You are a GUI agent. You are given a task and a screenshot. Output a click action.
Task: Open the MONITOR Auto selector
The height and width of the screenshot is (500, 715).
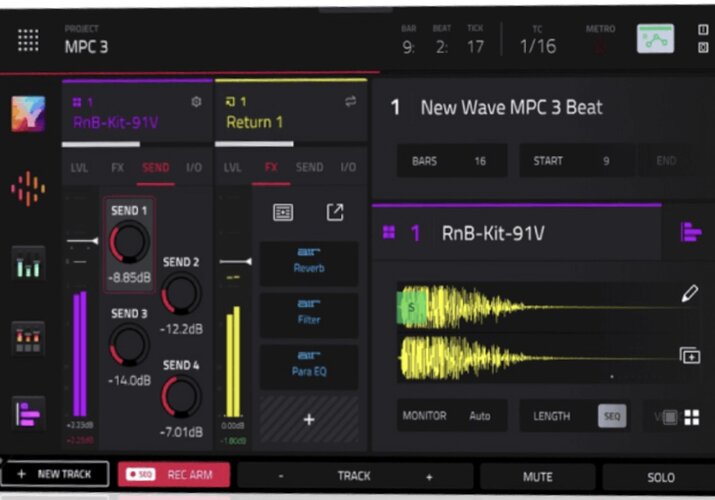(452, 416)
